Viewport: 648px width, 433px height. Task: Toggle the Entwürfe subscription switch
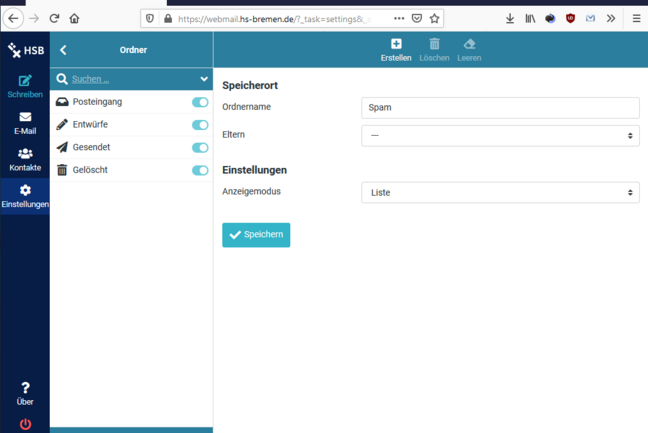200,125
